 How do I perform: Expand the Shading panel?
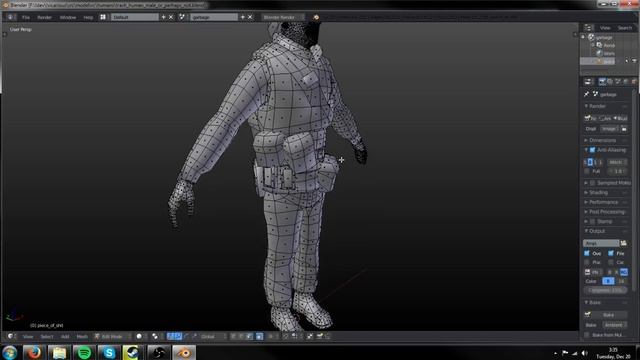click(597, 193)
